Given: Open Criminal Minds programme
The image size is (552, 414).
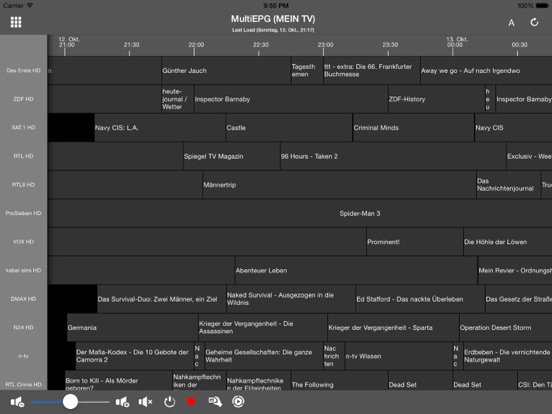Looking at the screenshot, I should click(x=413, y=127).
